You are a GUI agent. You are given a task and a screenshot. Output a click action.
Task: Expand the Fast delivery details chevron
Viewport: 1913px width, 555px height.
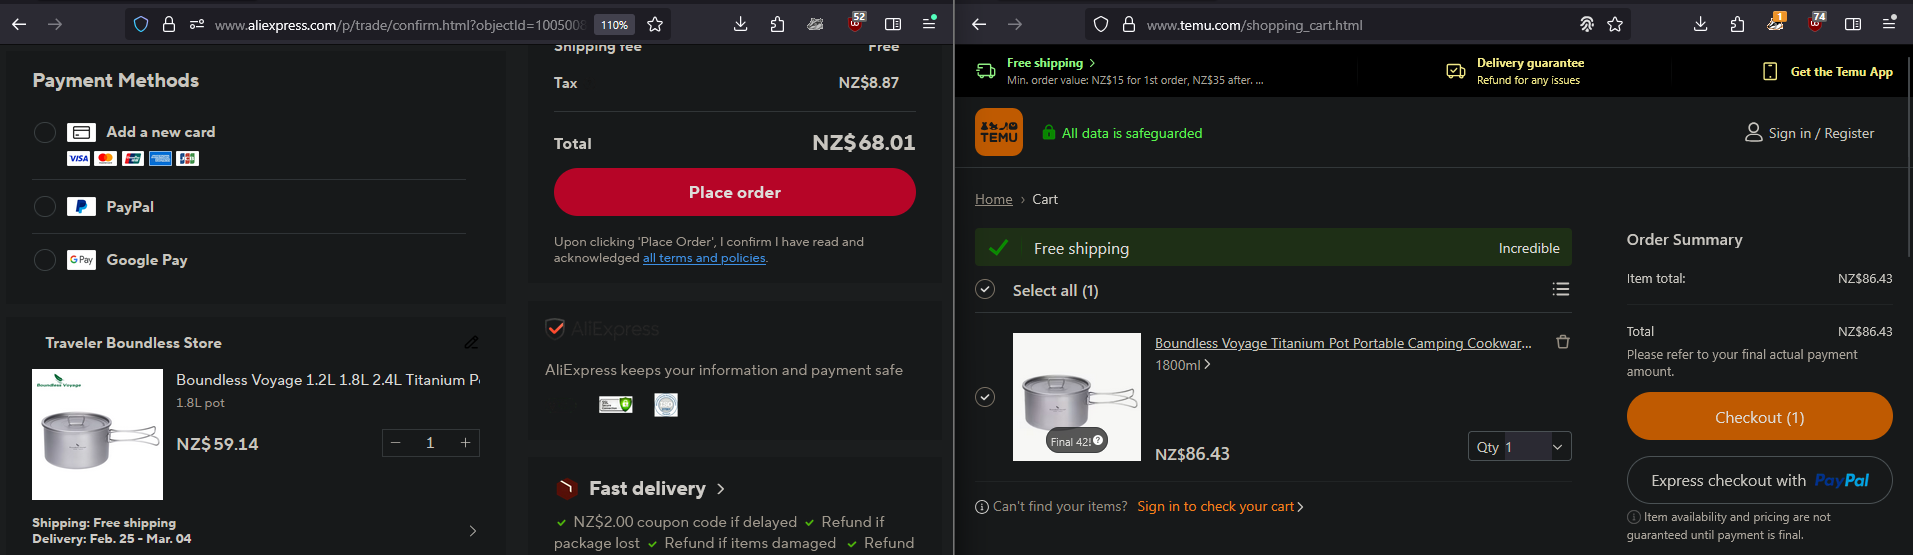click(x=721, y=489)
